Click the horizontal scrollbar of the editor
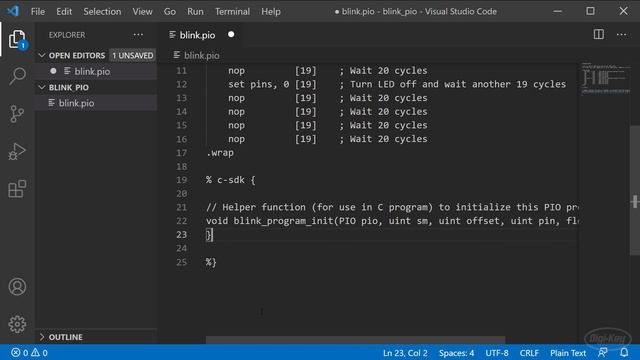Viewport: 640px width, 360px height. coord(355,340)
